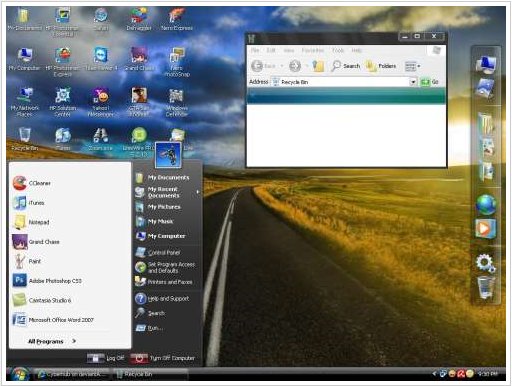The width and height of the screenshot is (512, 386).
Task: Open the Favorites menu in Recycle Bin window
Action: click(313, 50)
